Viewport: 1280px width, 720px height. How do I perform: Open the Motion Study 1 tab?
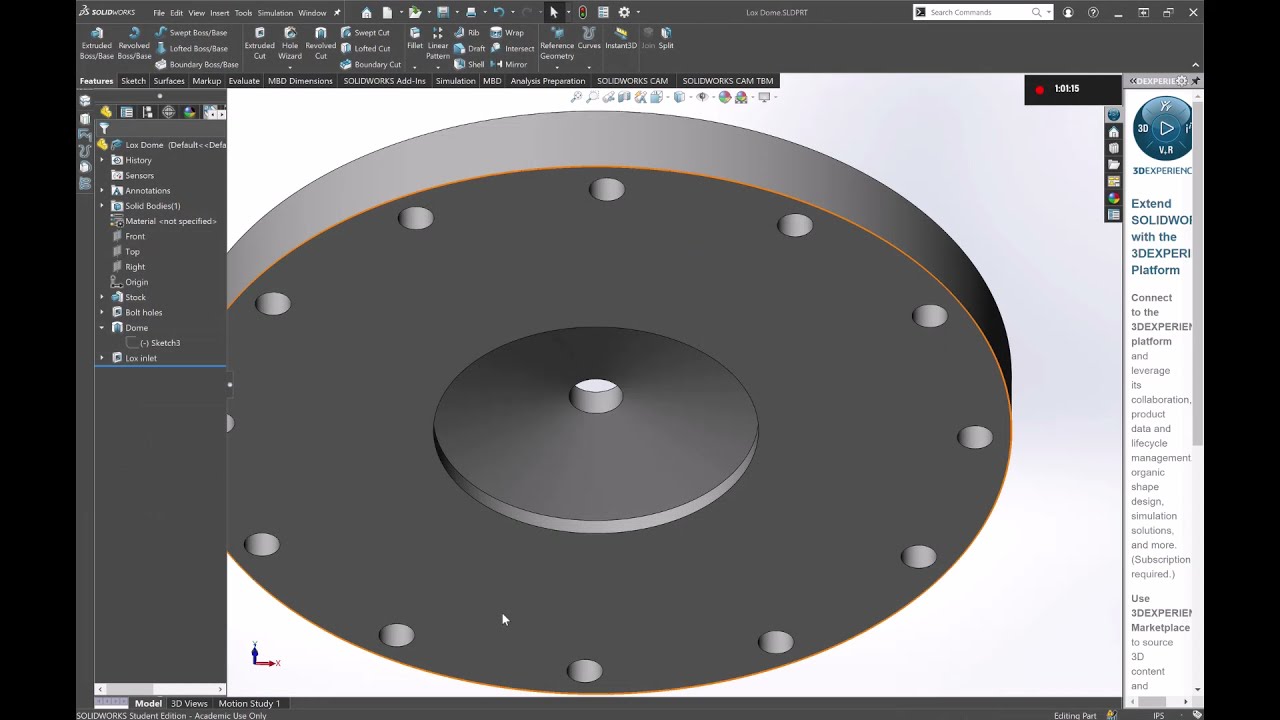249,703
